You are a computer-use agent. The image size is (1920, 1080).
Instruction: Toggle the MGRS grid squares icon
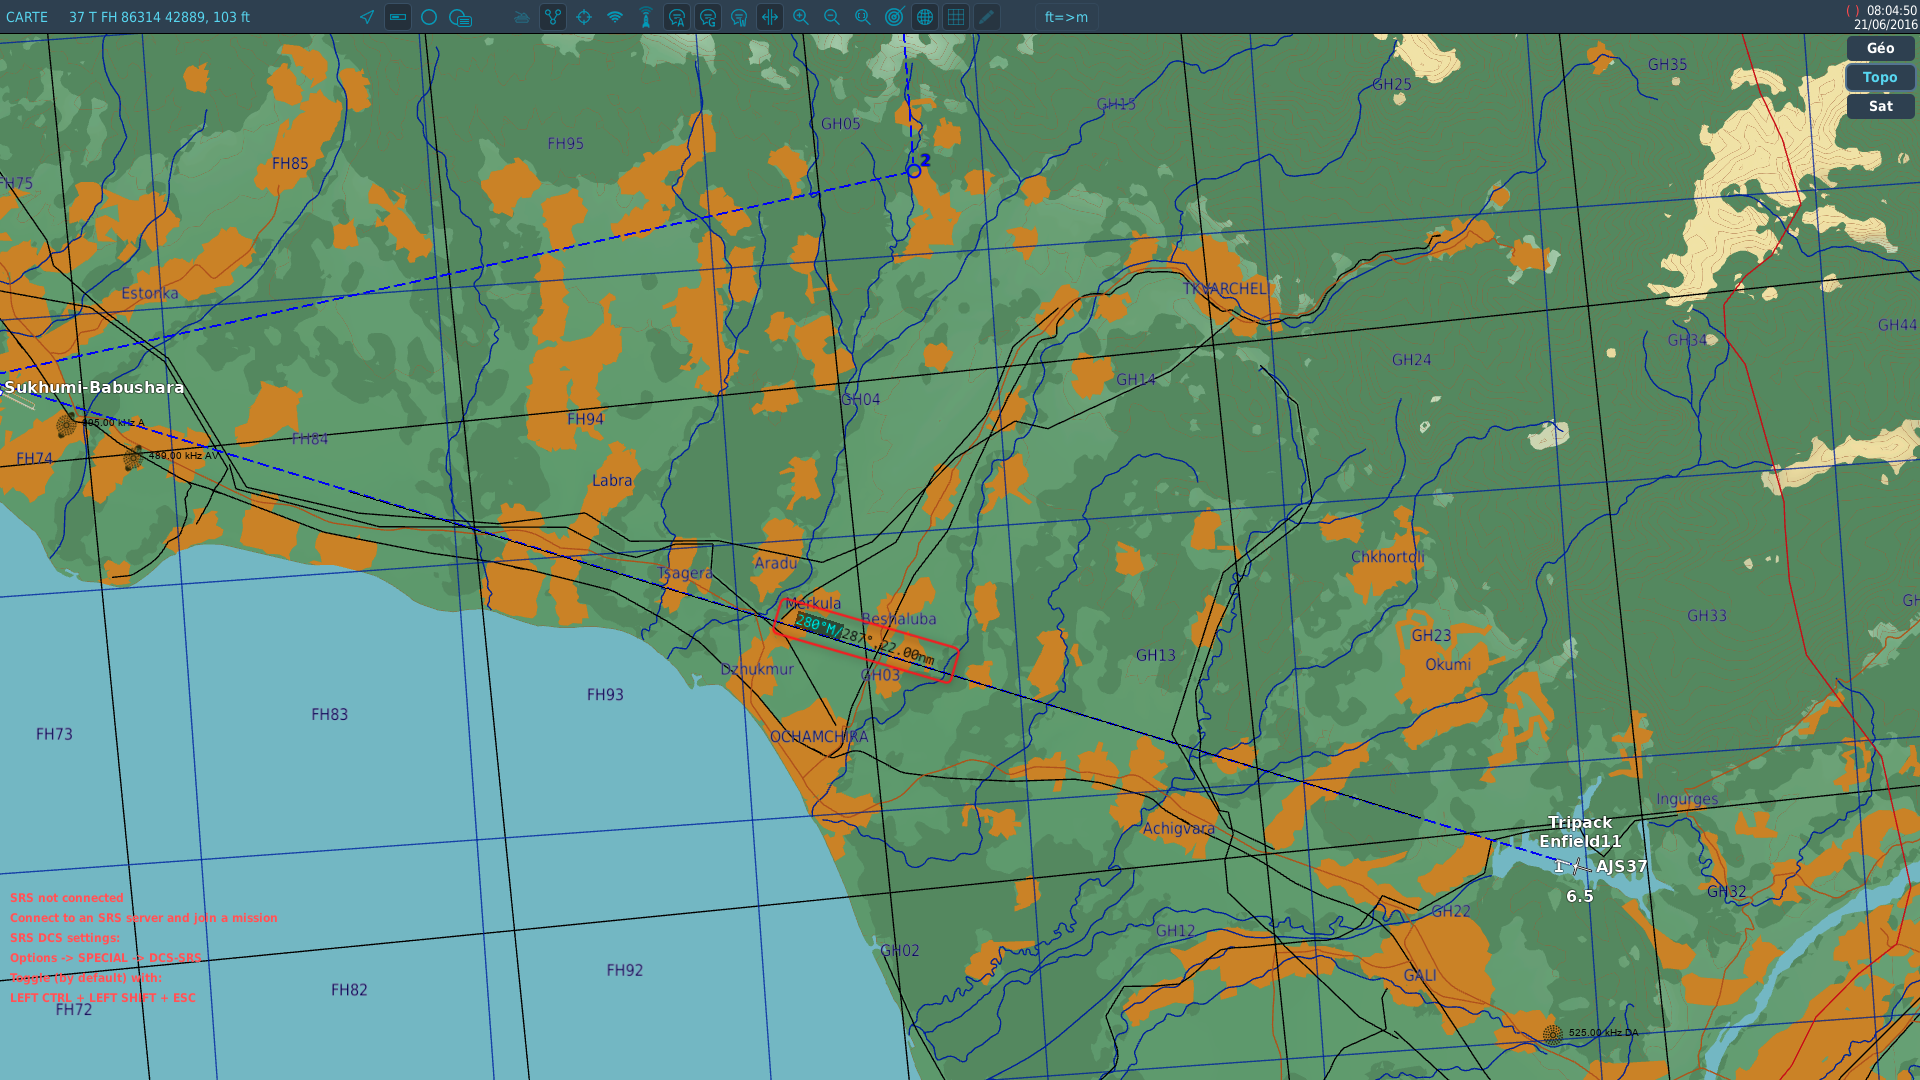(956, 17)
